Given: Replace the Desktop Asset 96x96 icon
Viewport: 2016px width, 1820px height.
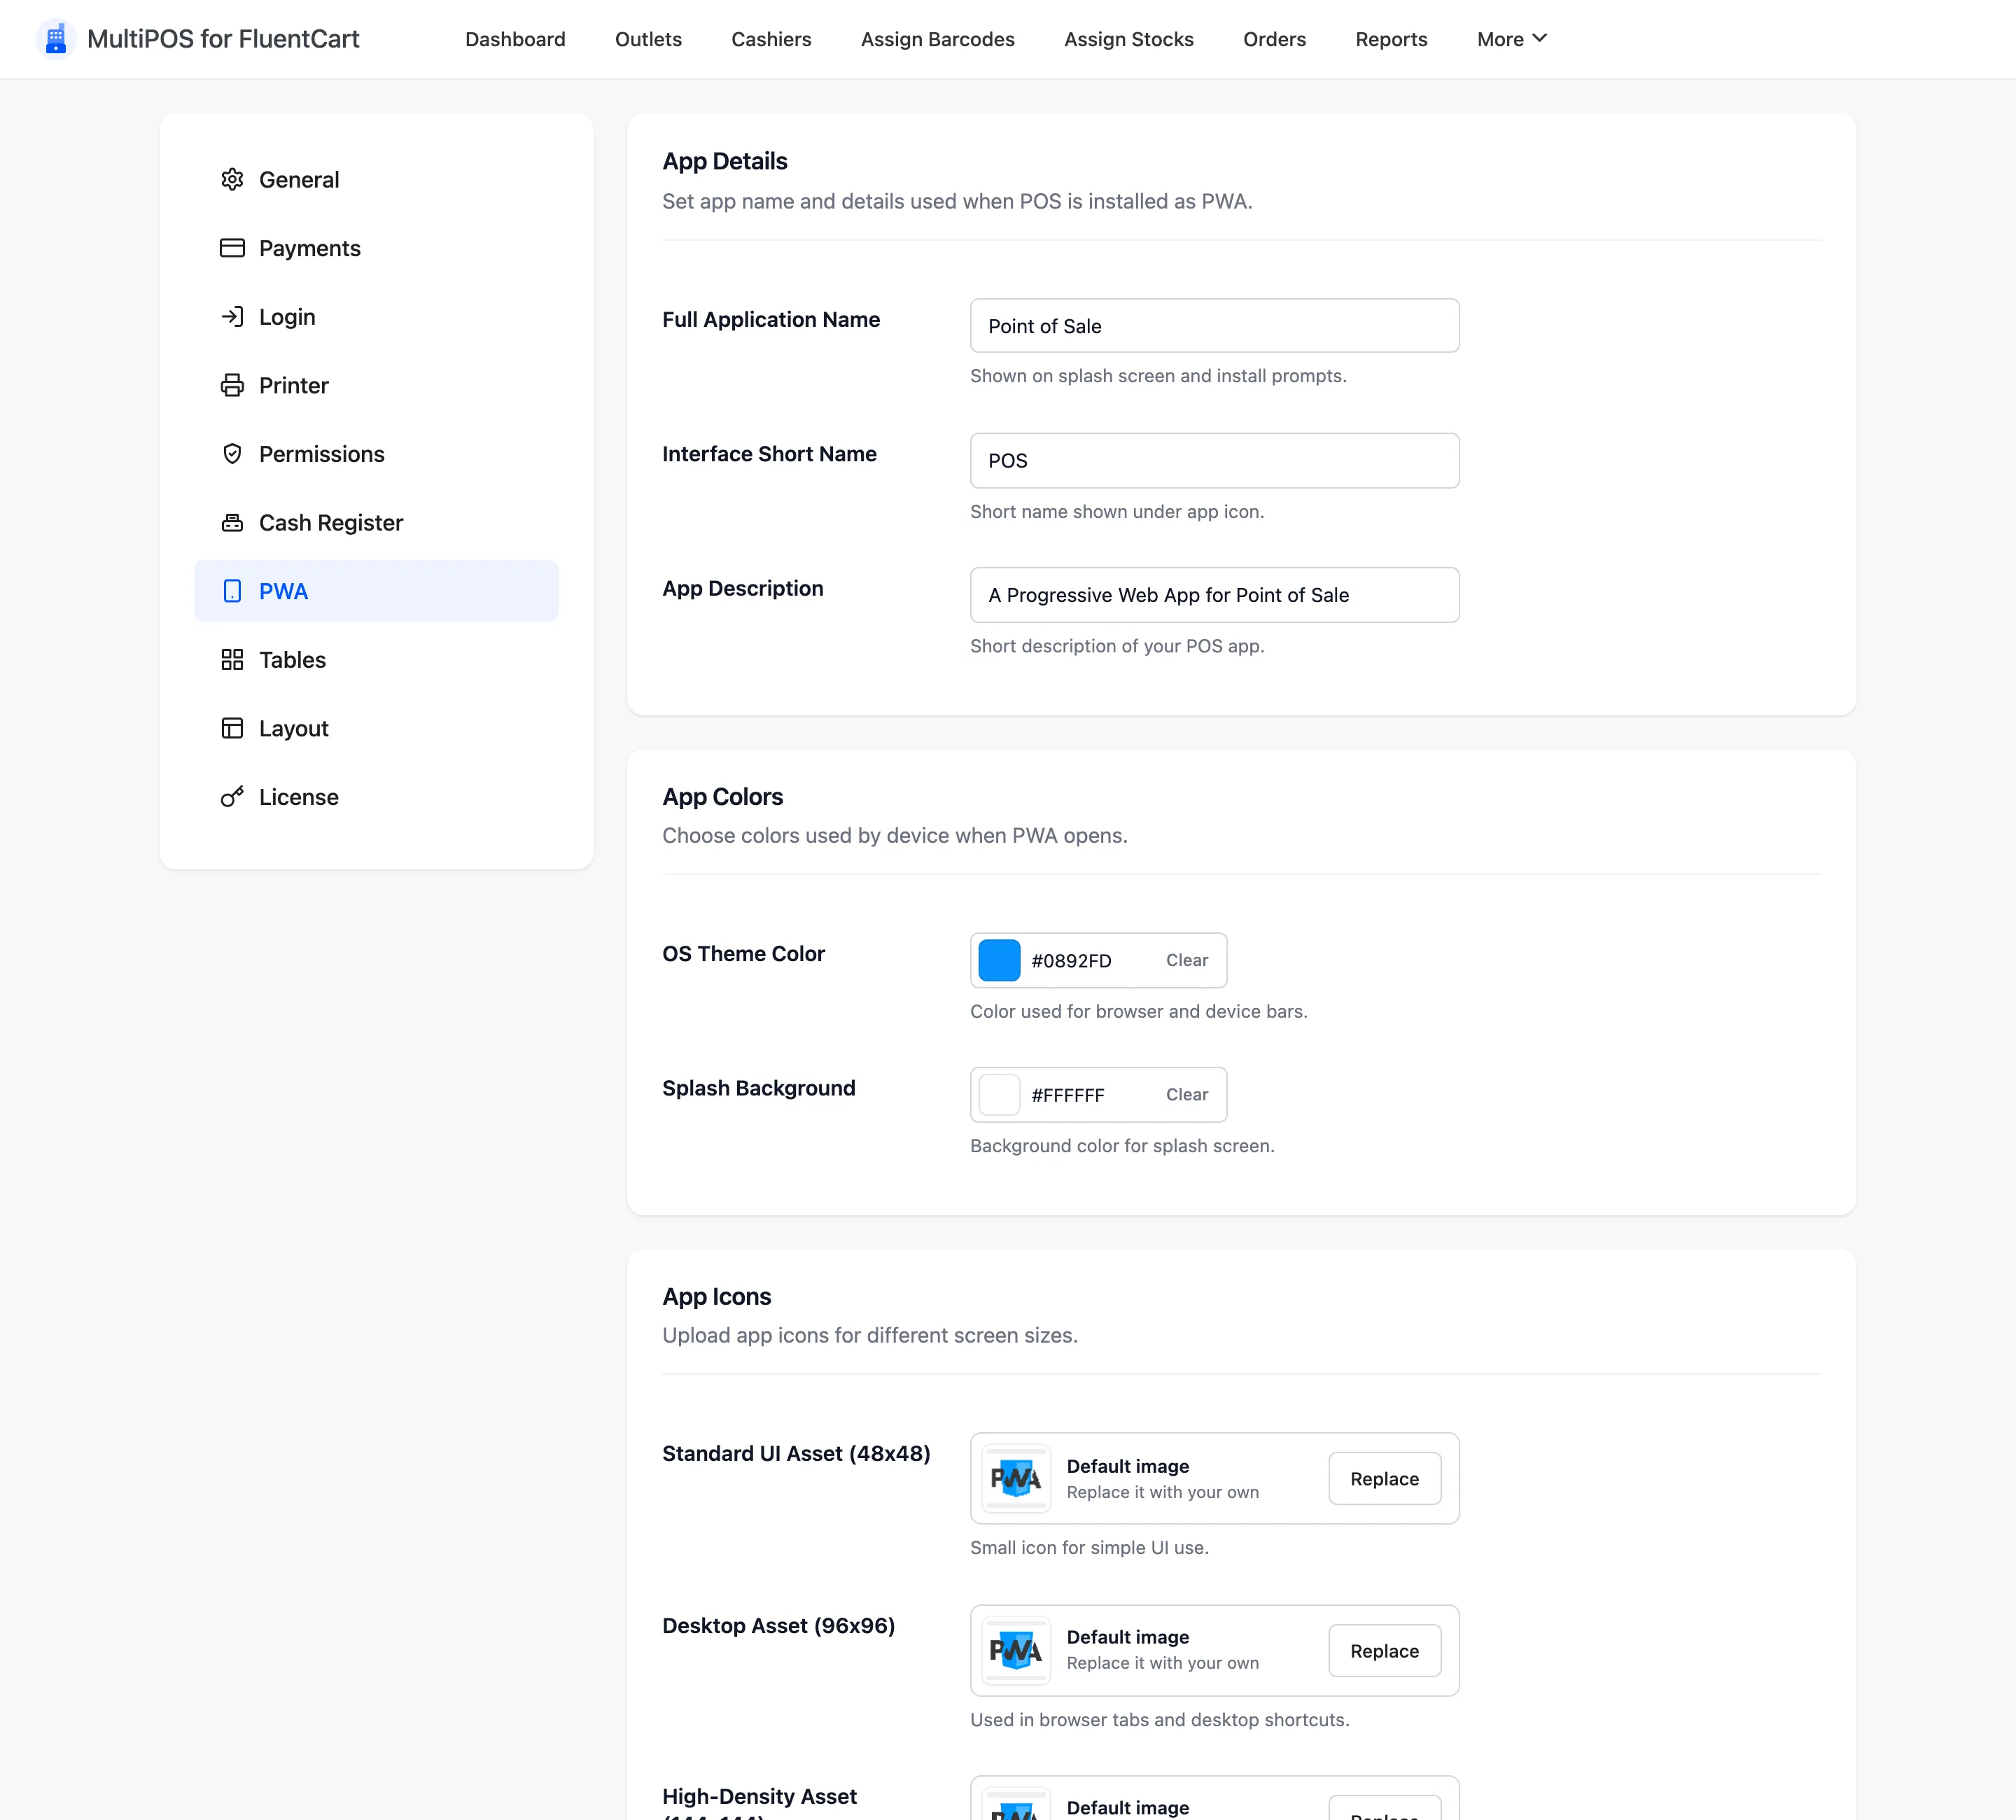Looking at the screenshot, I should coord(1384,1651).
